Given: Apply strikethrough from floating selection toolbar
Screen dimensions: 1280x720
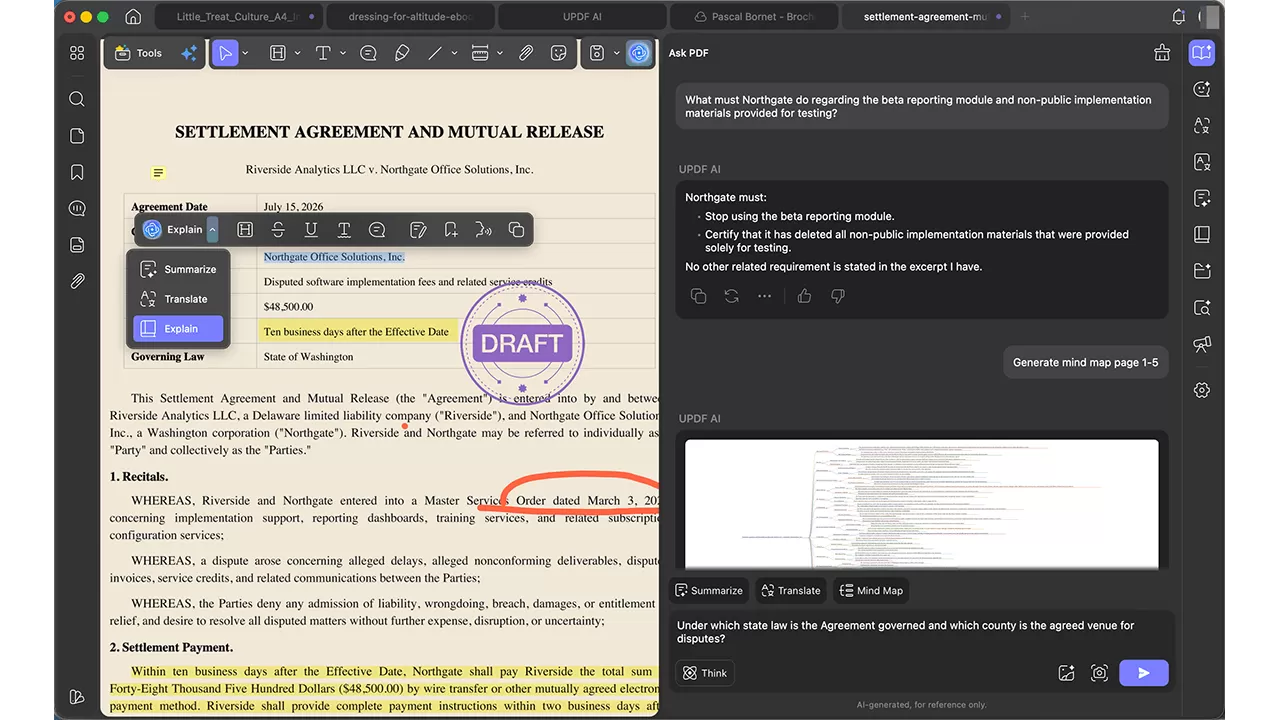Looking at the screenshot, I should coord(278,230).
